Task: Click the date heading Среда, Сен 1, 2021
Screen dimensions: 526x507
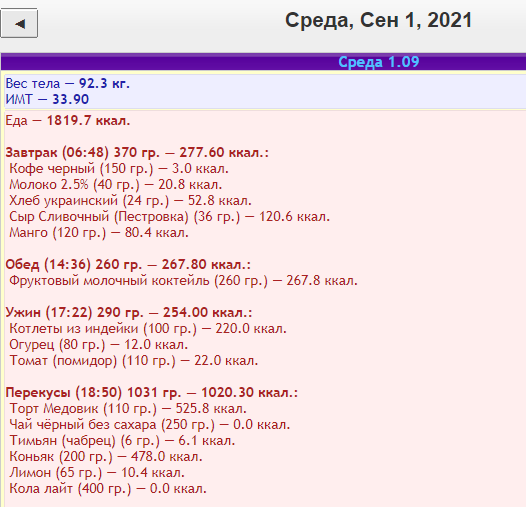Action: coord(378,20)
